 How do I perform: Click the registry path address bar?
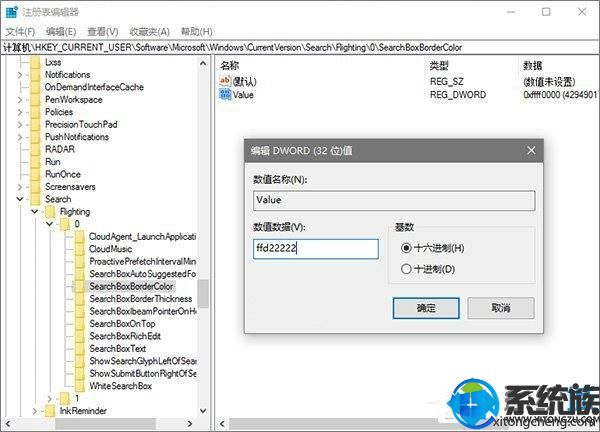tap(300, 47)
